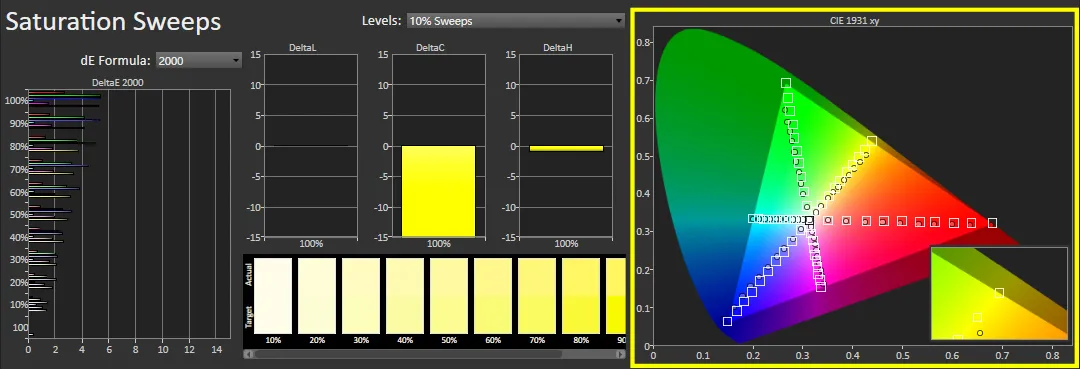Click the swatch strip horizontal scrollbar thumb
This screenshot has height=369, width=1080.
408,355
